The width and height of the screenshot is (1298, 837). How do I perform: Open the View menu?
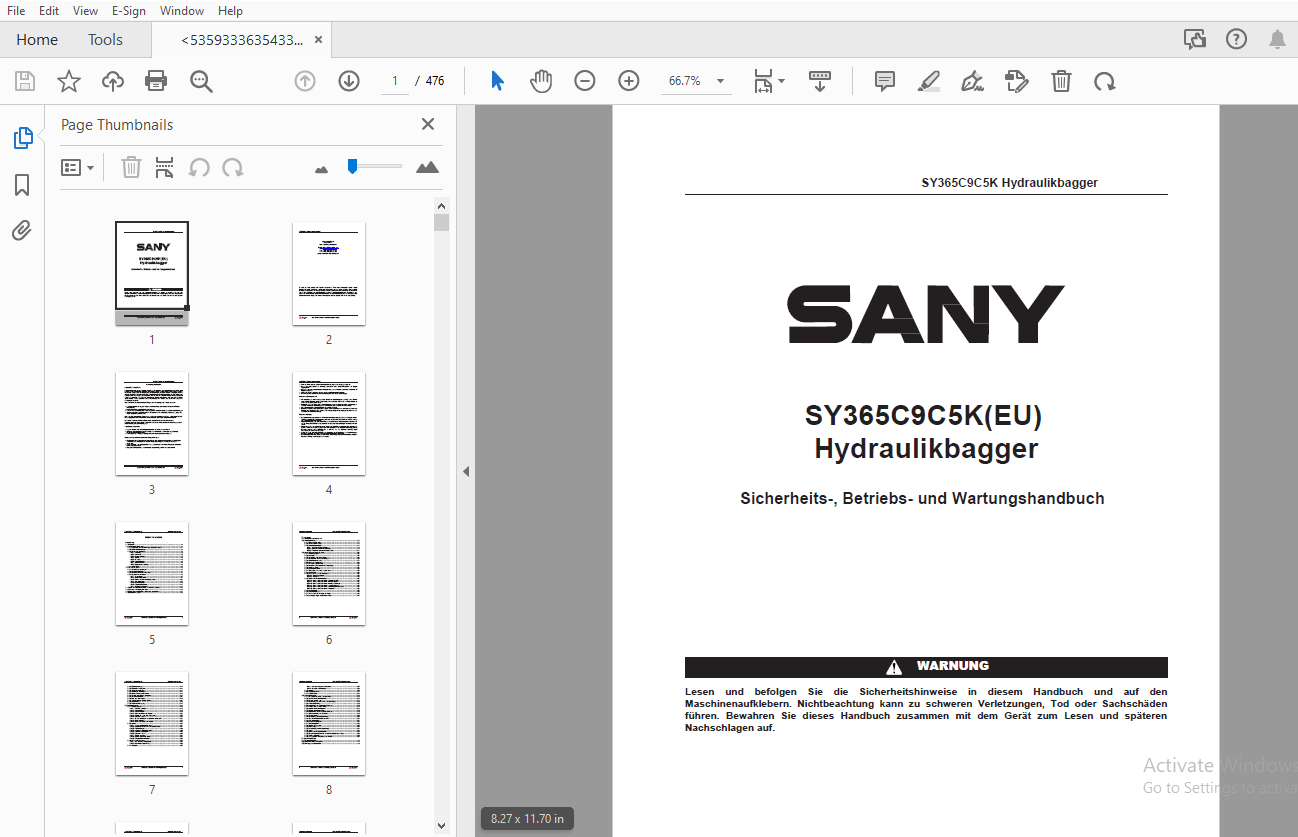[86, 10]
